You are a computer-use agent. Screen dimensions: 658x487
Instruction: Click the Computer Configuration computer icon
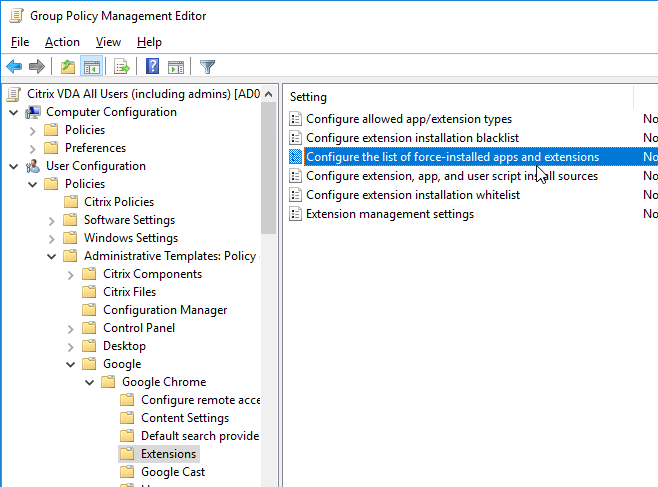(x=33, y=112)
